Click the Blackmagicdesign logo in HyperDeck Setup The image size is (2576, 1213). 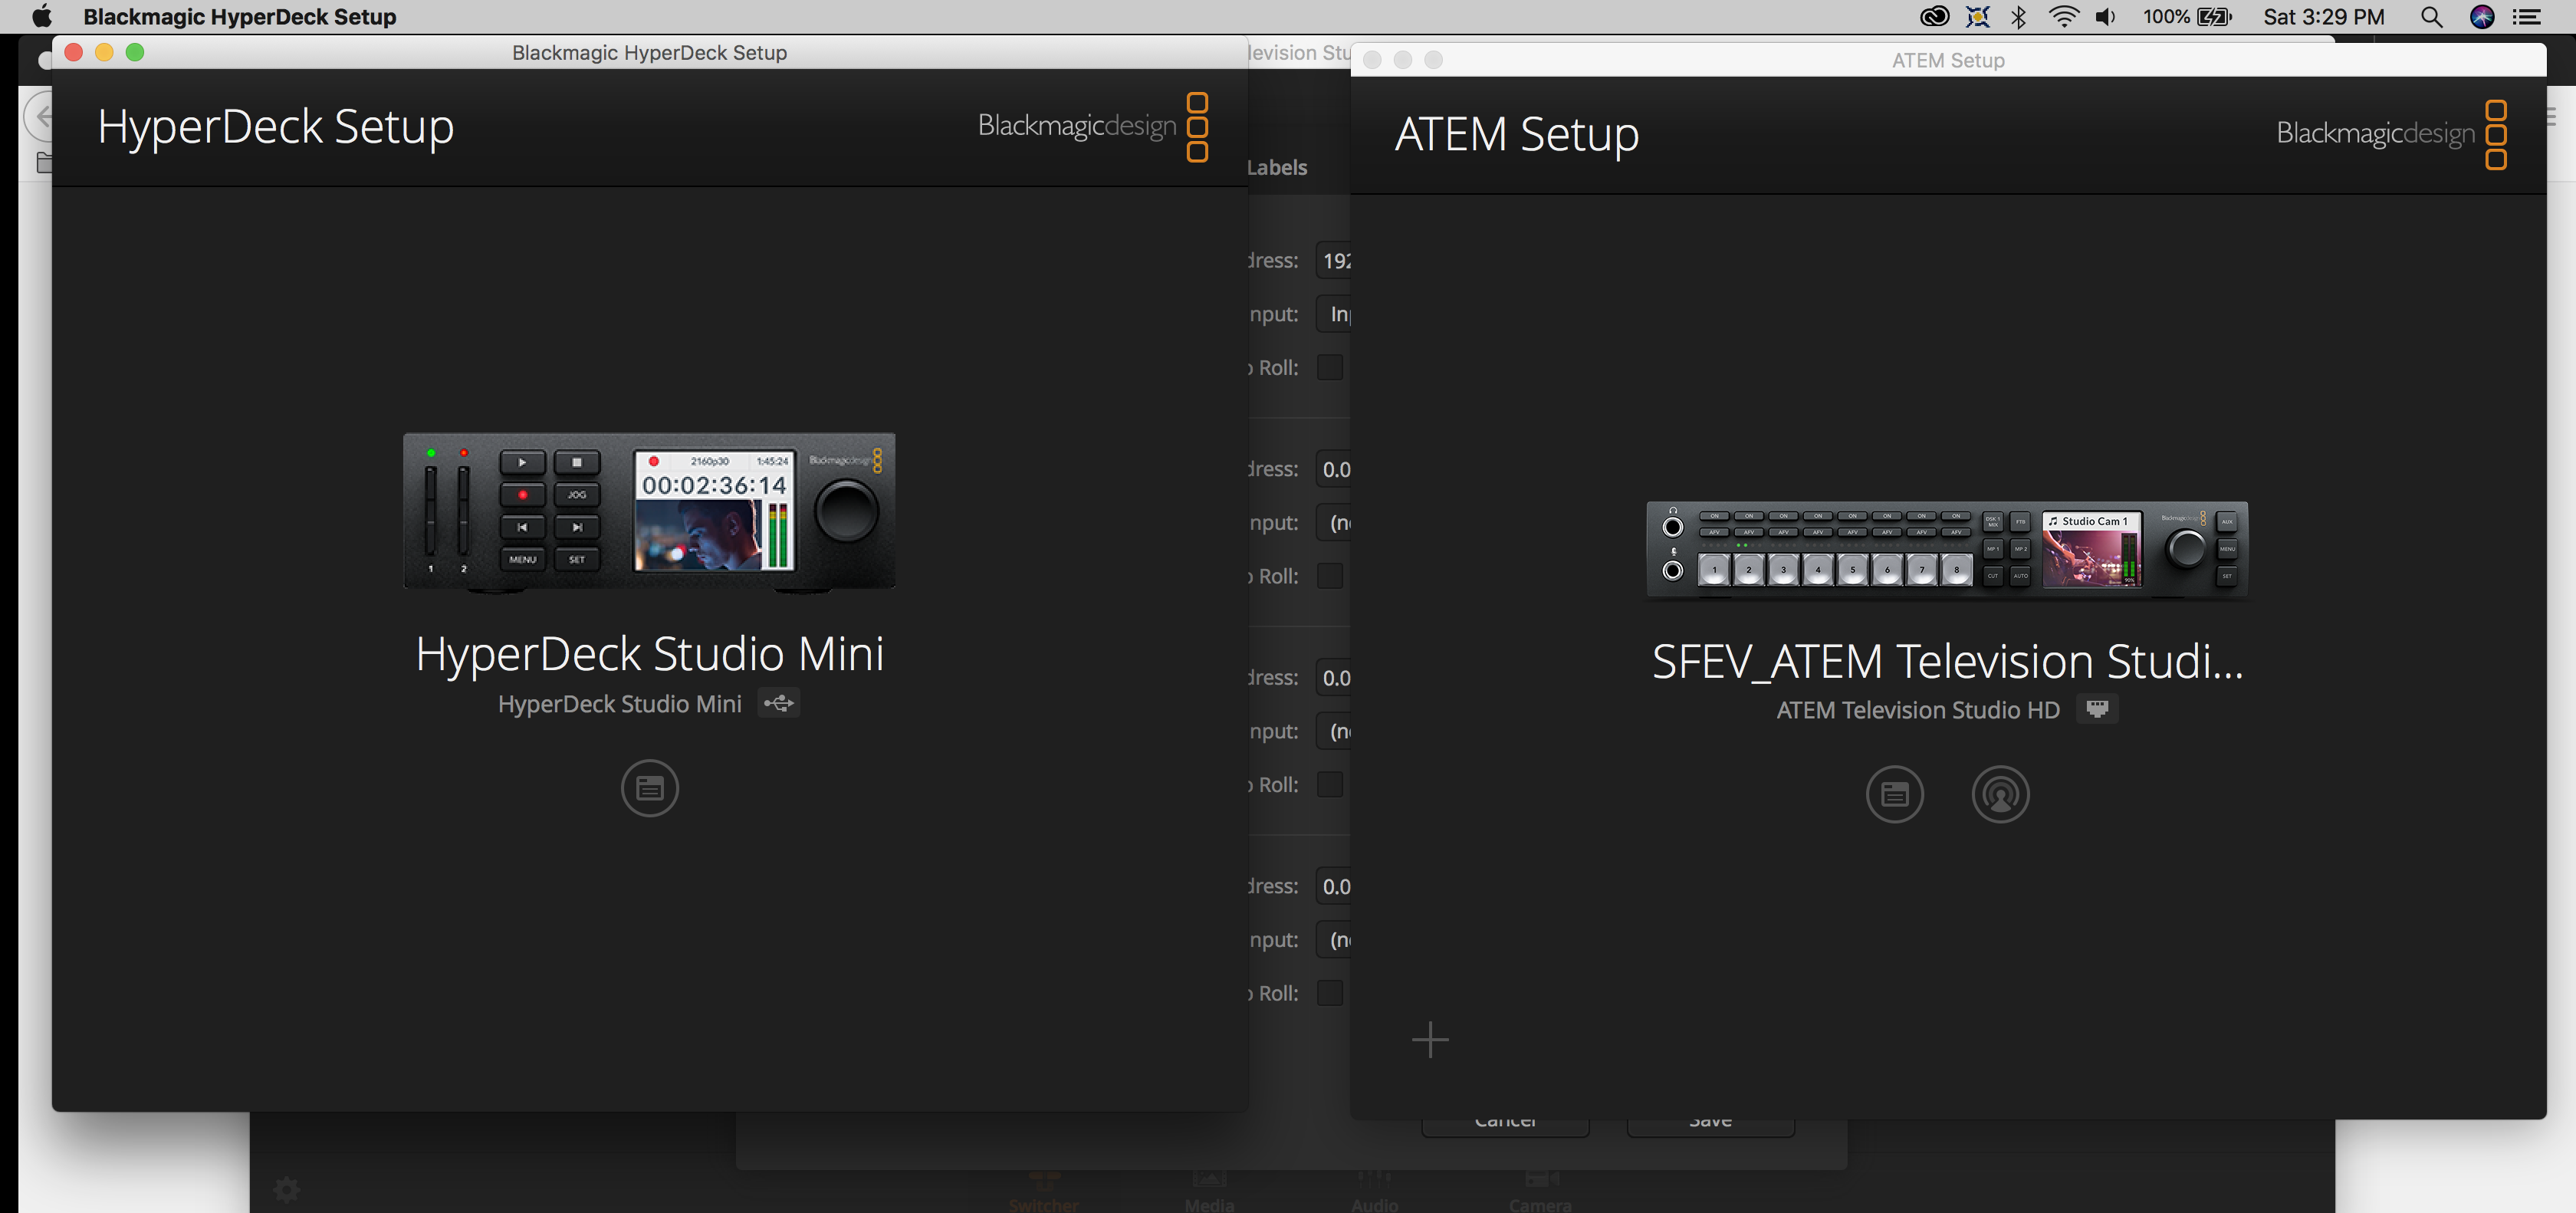pos(1093,126)
